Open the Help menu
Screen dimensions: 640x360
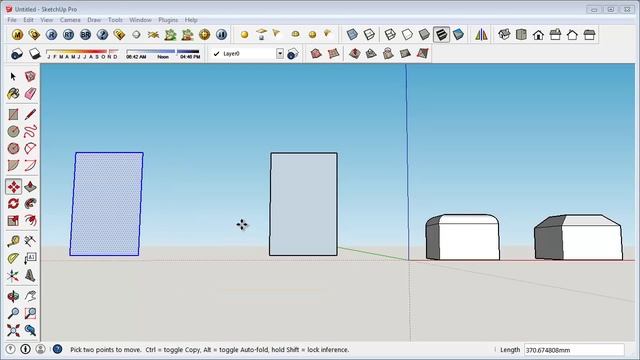191,20
